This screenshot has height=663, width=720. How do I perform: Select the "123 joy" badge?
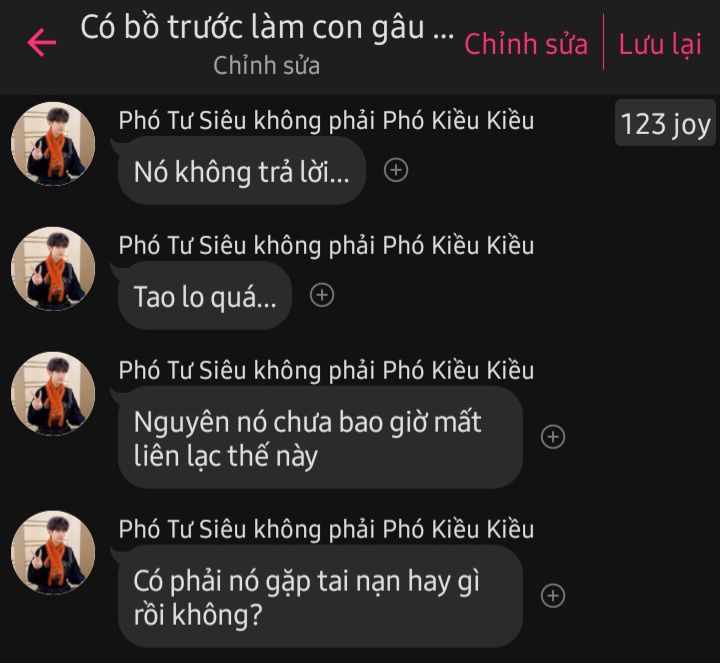[665, 123]
